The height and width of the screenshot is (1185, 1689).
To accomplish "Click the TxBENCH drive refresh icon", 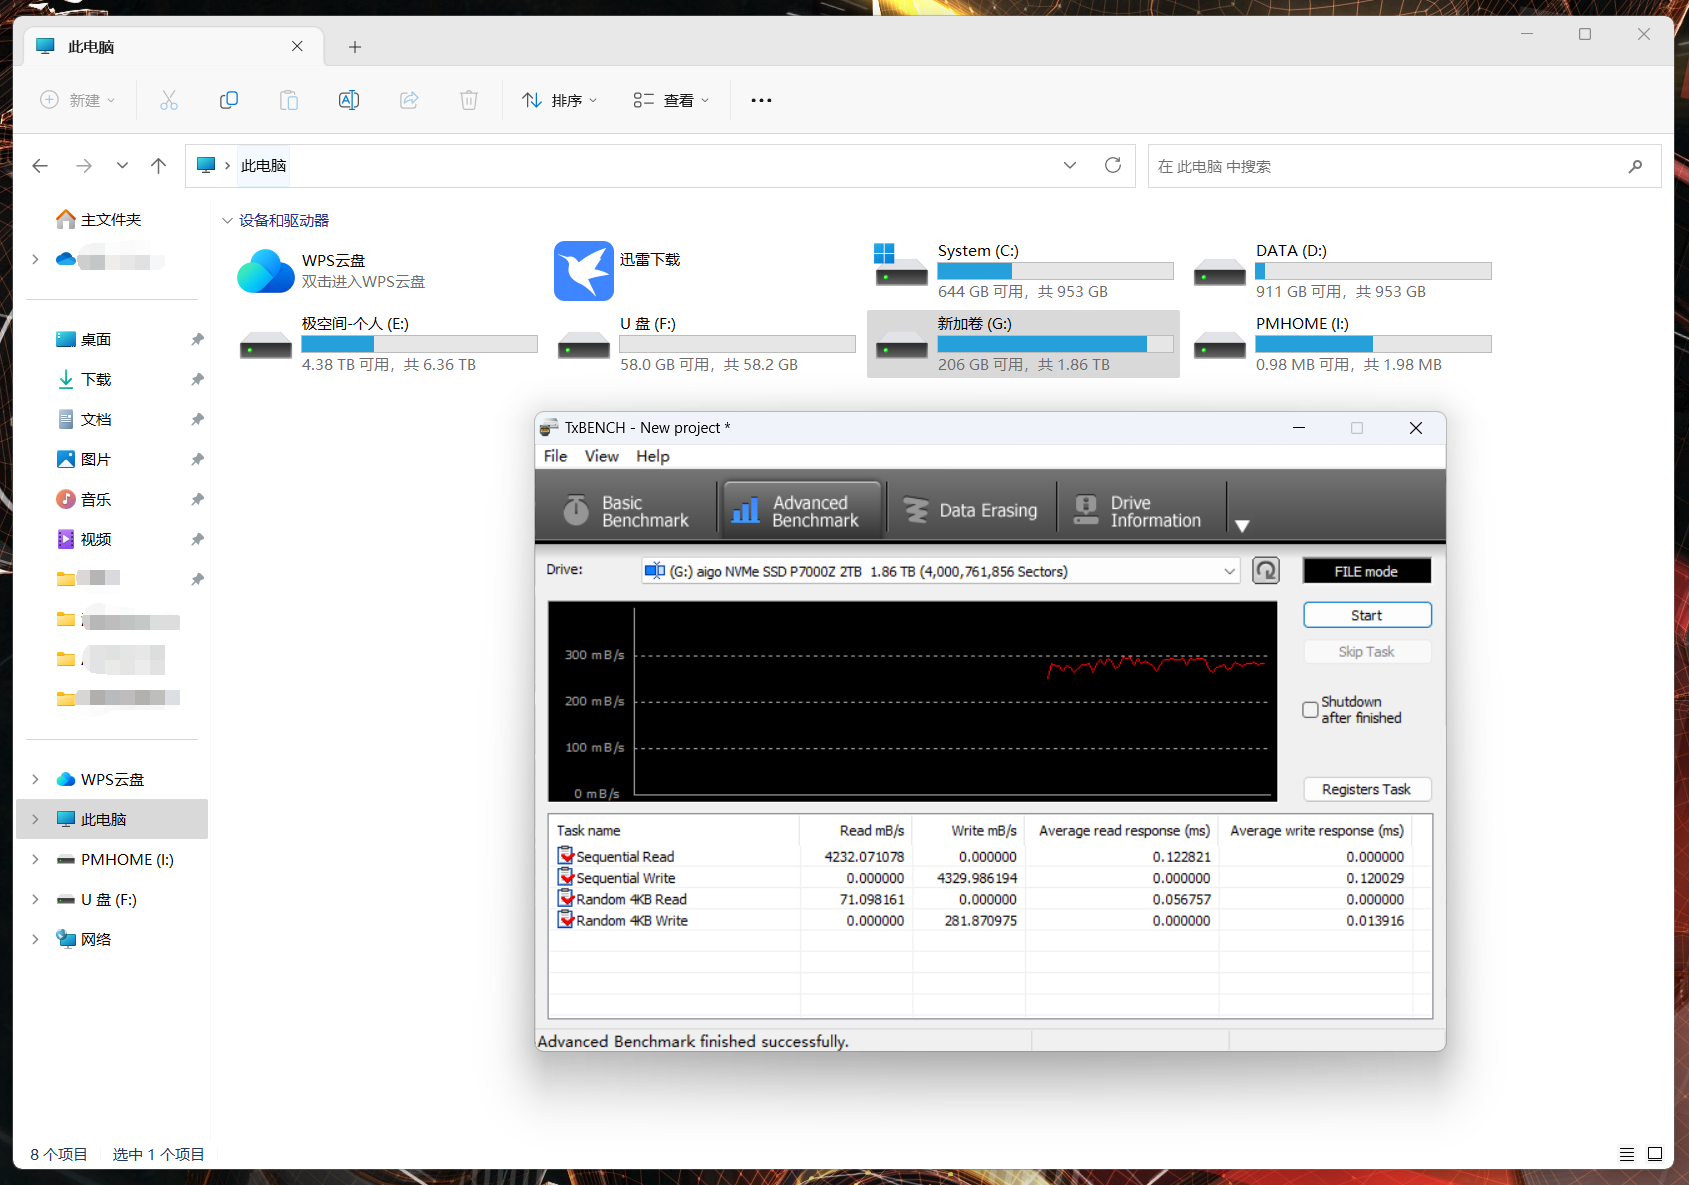I will click(1266, 571).
